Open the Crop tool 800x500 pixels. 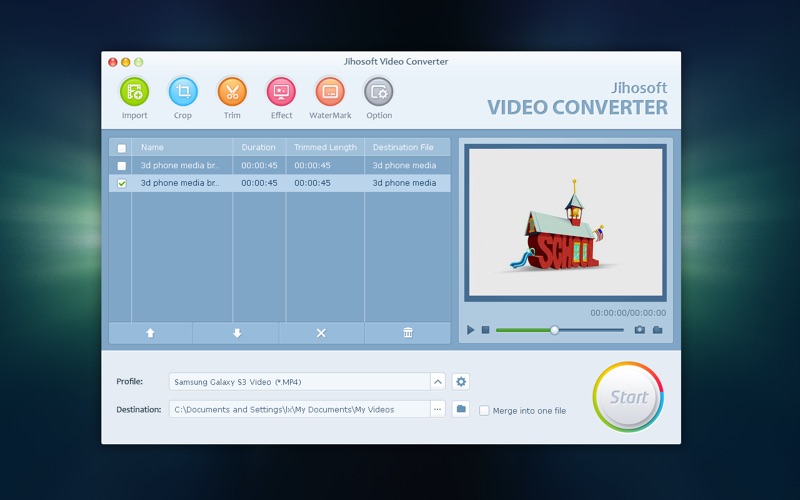pyautogui.click(x=183, y=92)
